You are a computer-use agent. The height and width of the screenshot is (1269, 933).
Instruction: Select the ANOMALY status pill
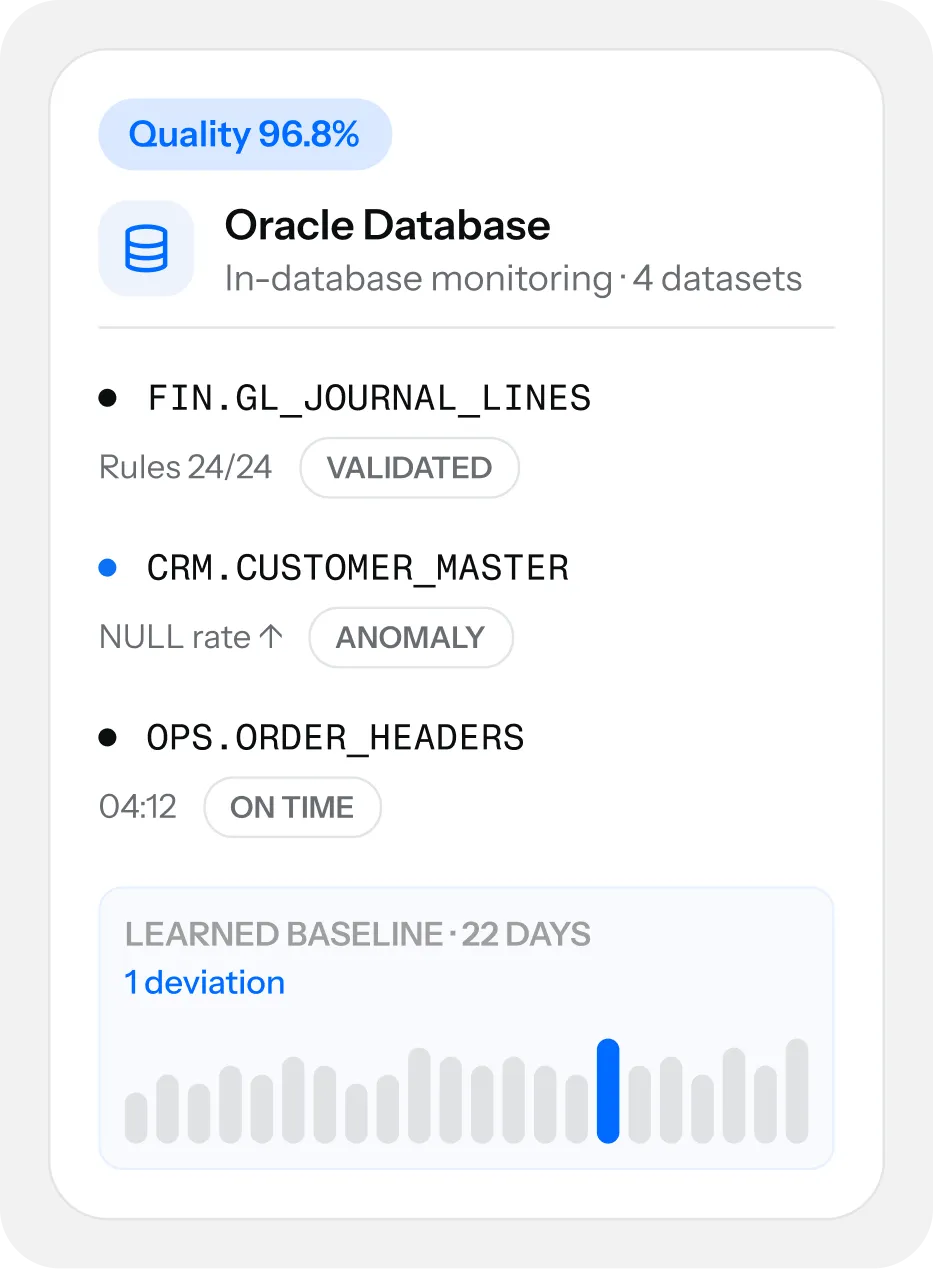(x=410, y=638)
